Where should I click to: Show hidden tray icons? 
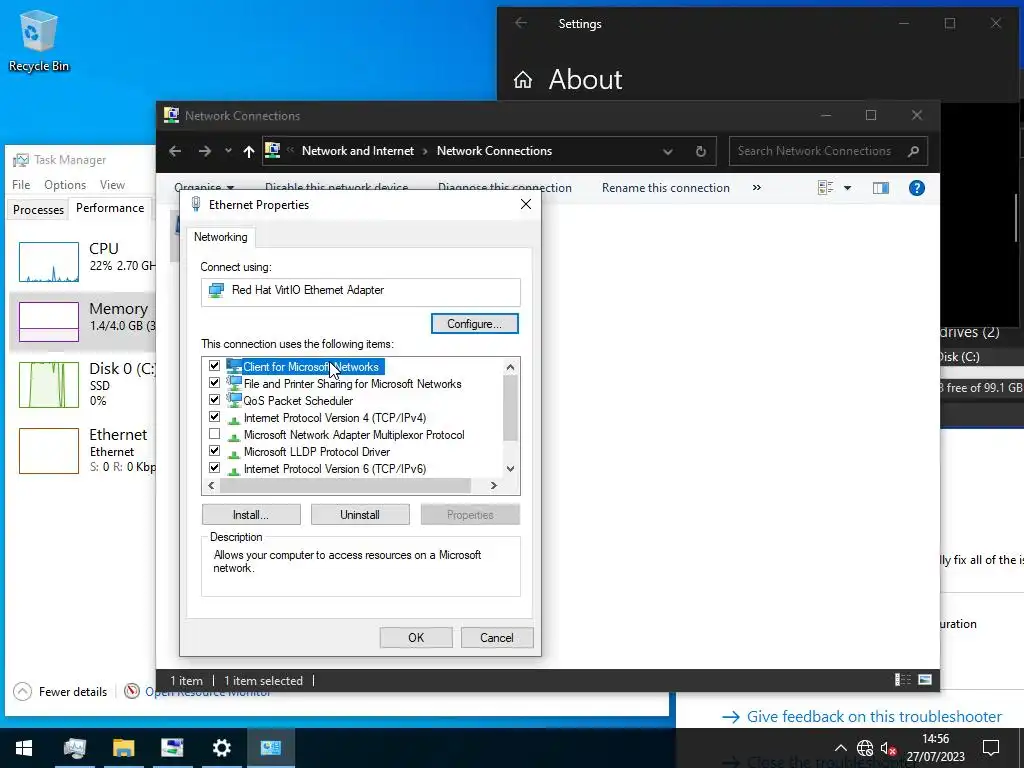[840, 748]
